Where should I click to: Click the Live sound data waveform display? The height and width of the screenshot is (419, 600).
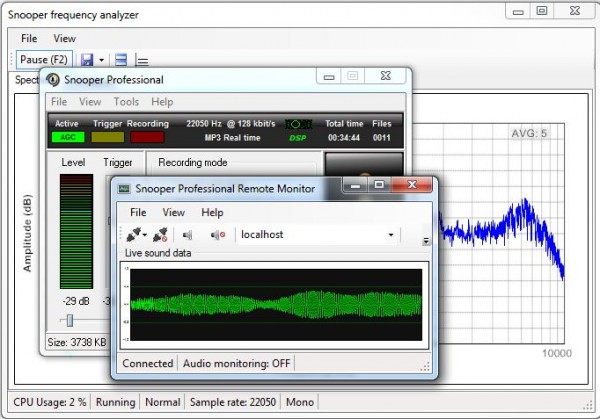[x=276, y=305]
